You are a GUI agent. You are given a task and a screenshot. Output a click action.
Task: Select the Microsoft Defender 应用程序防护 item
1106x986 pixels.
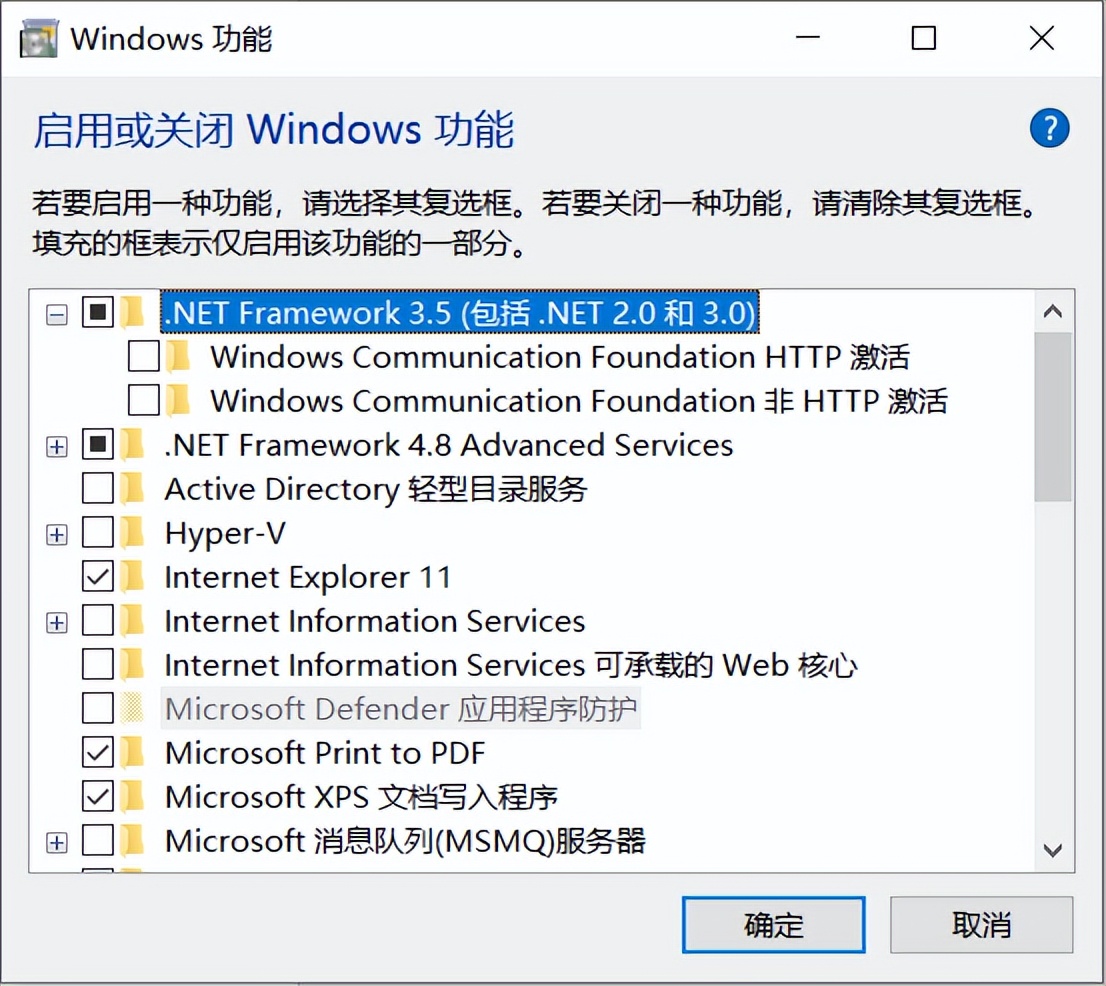click(x=401, y=709)
